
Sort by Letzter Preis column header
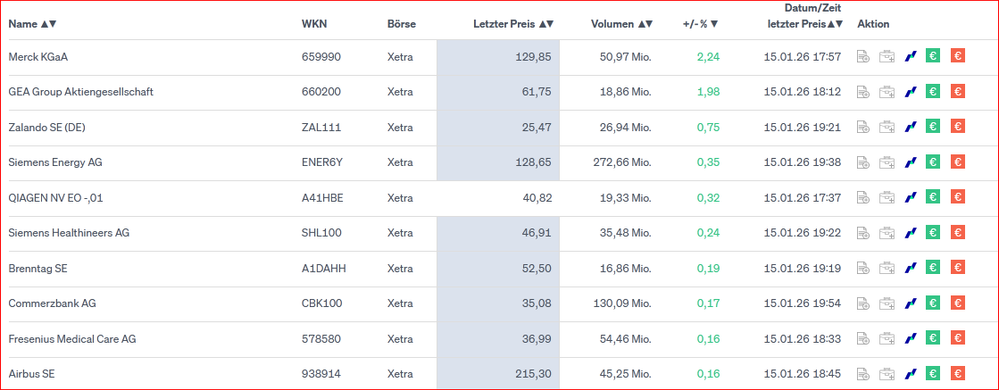(514, 24)
